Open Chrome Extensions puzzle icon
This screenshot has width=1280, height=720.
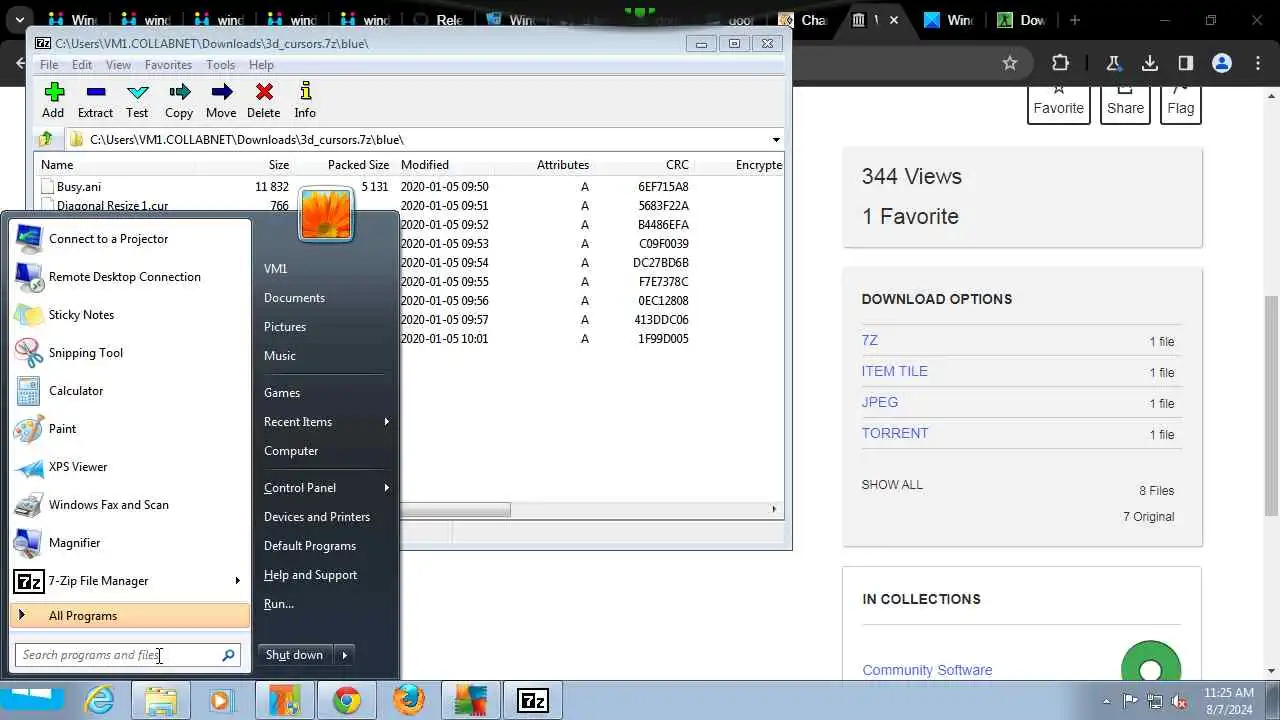coord(1060,63)
